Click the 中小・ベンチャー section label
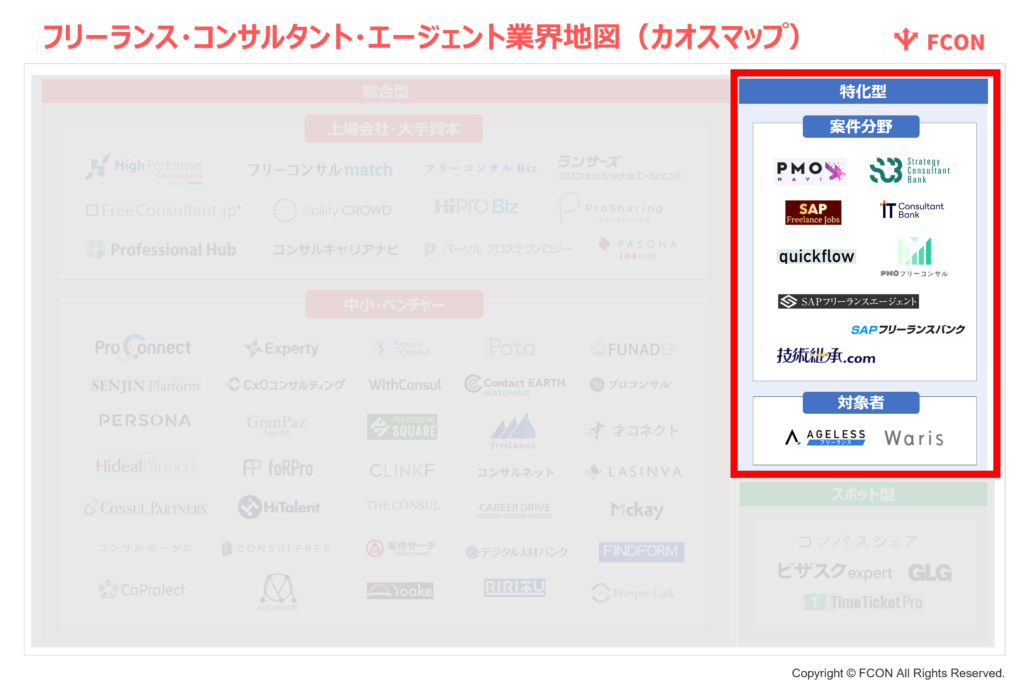 click(394, 305)
